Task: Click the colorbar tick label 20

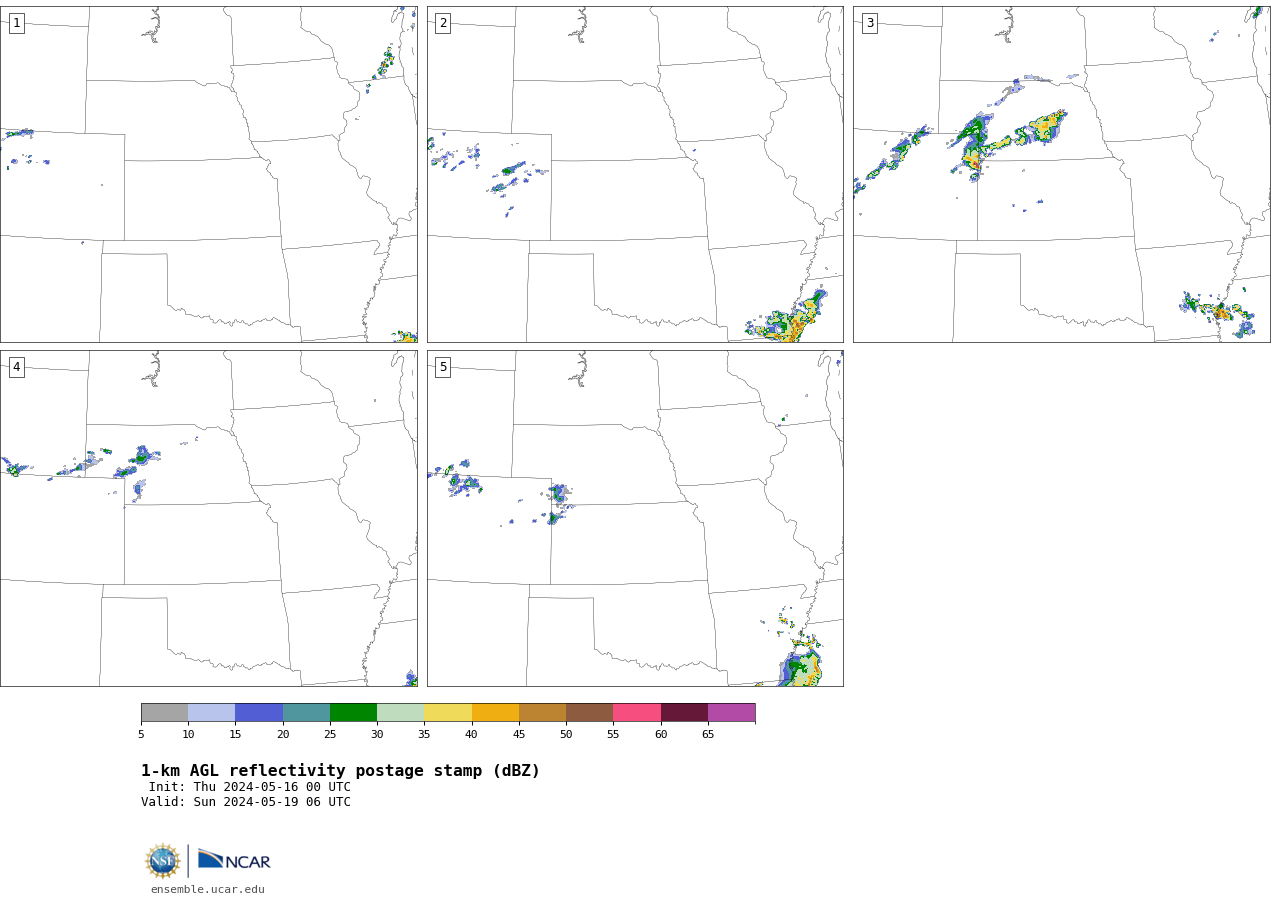Action: point(283,734)
